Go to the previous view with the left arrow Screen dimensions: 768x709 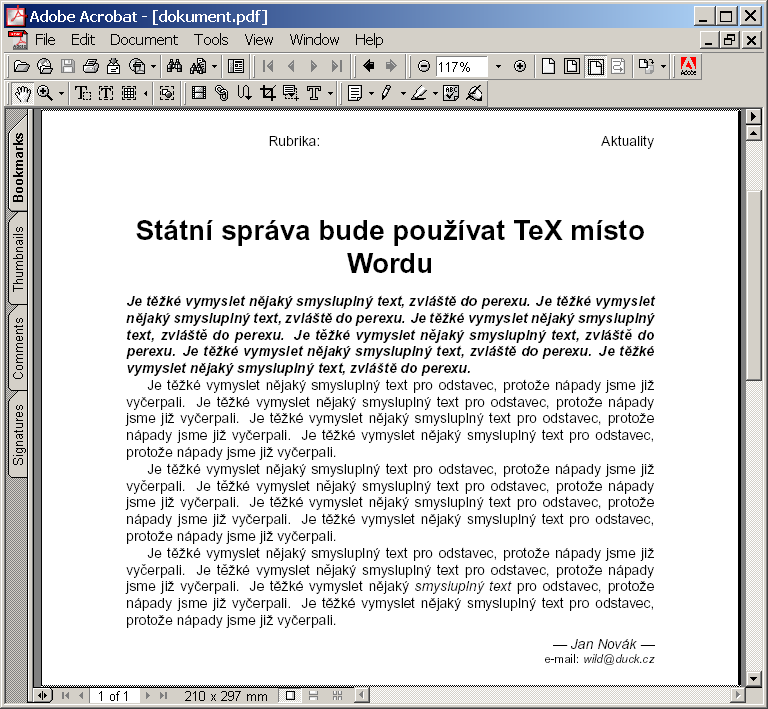(x=369, y=66)
